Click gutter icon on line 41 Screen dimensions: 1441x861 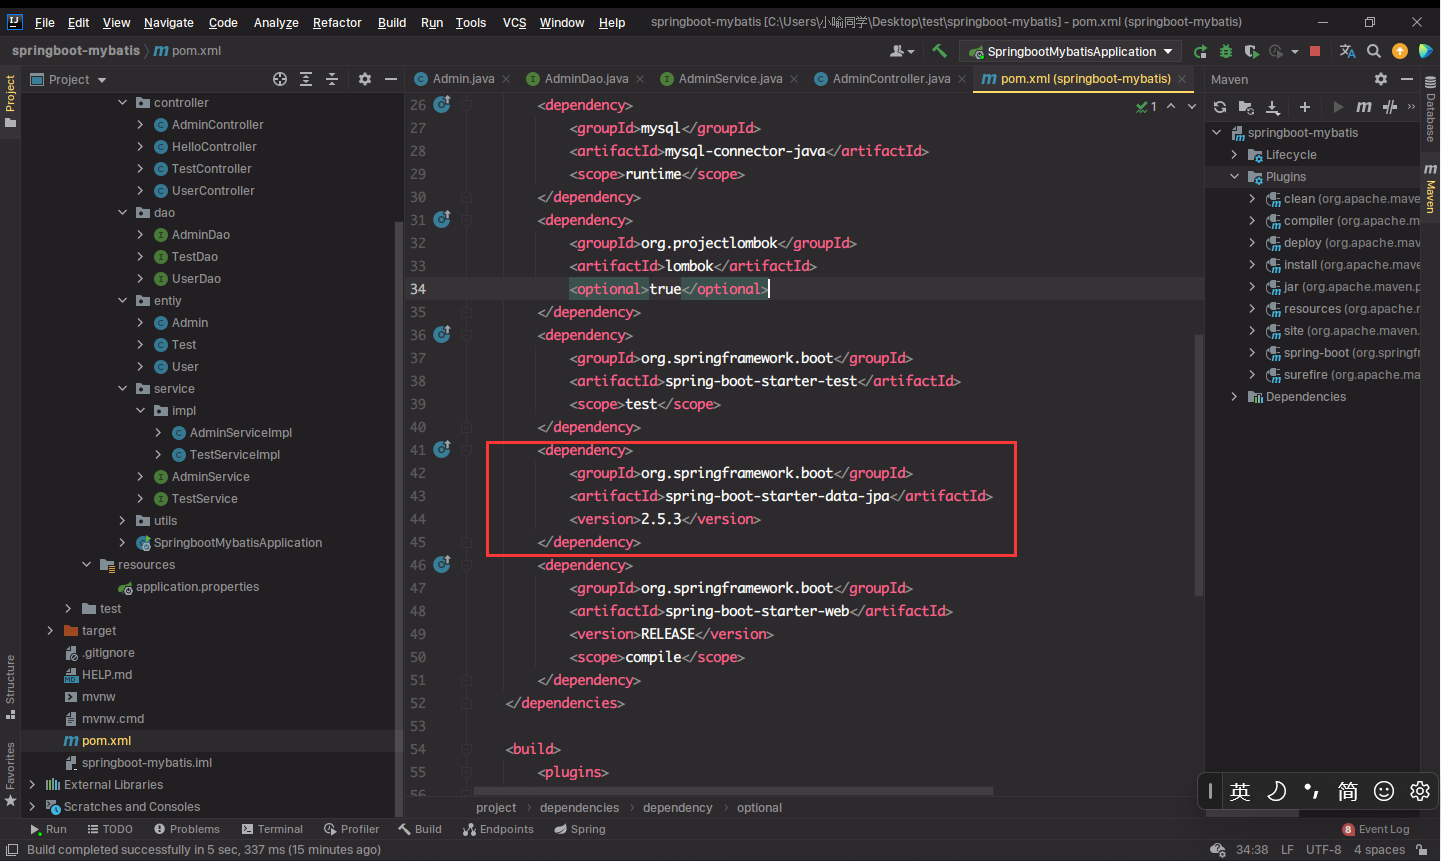[442, 449]
